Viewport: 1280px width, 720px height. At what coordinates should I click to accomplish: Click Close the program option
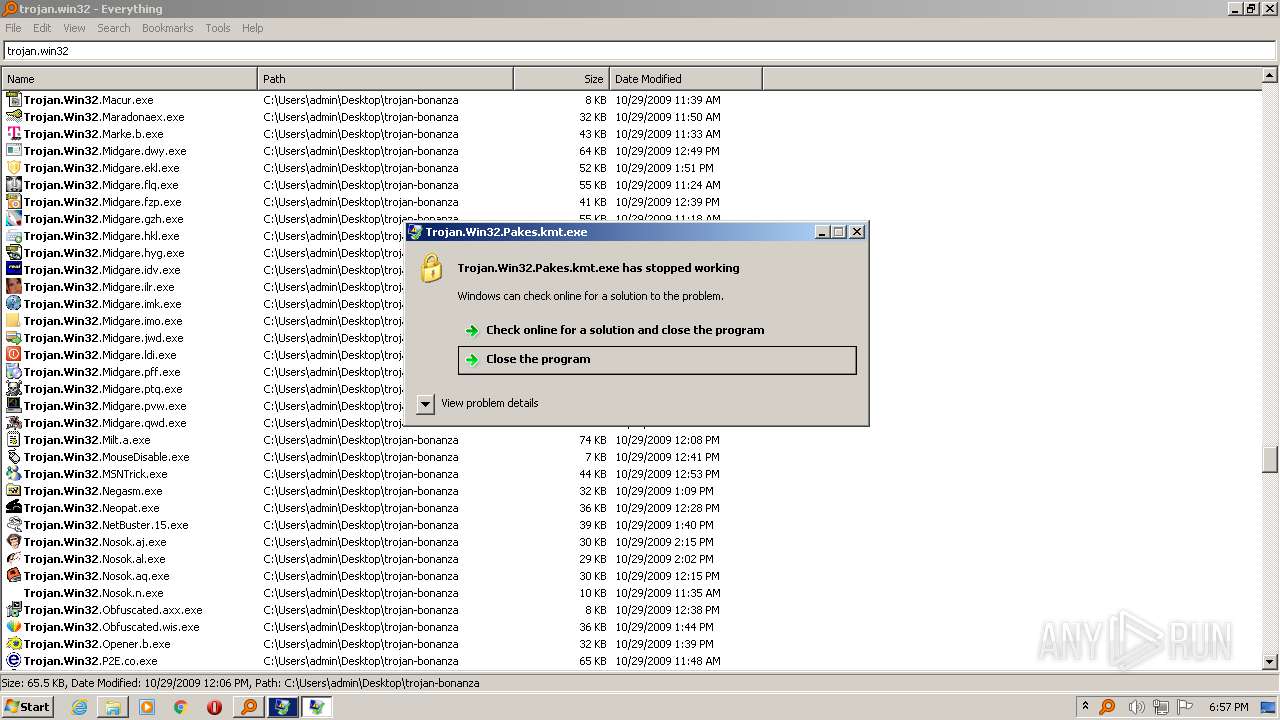click(x=657, y=360)
